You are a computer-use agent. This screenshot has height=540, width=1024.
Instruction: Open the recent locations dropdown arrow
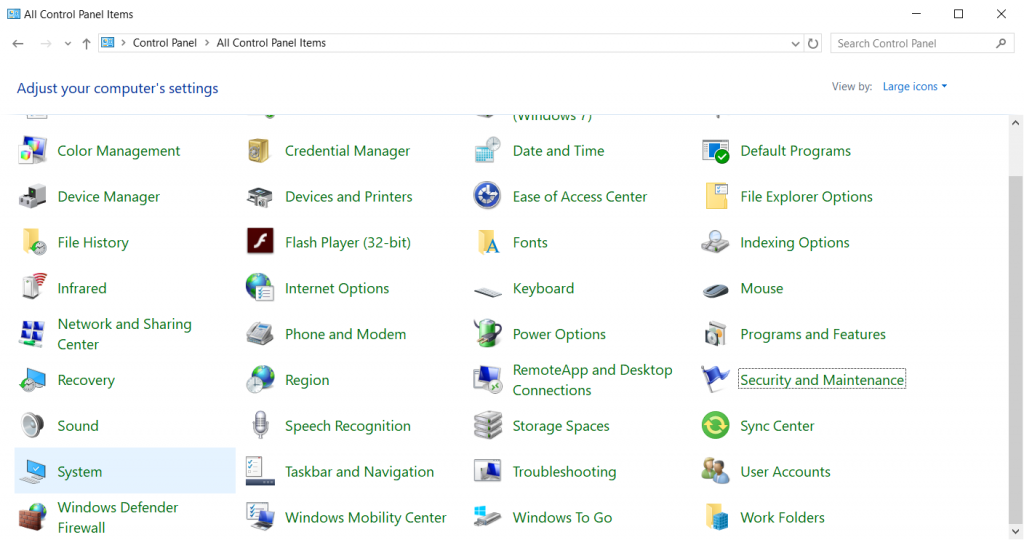click(x=67, y=44)
